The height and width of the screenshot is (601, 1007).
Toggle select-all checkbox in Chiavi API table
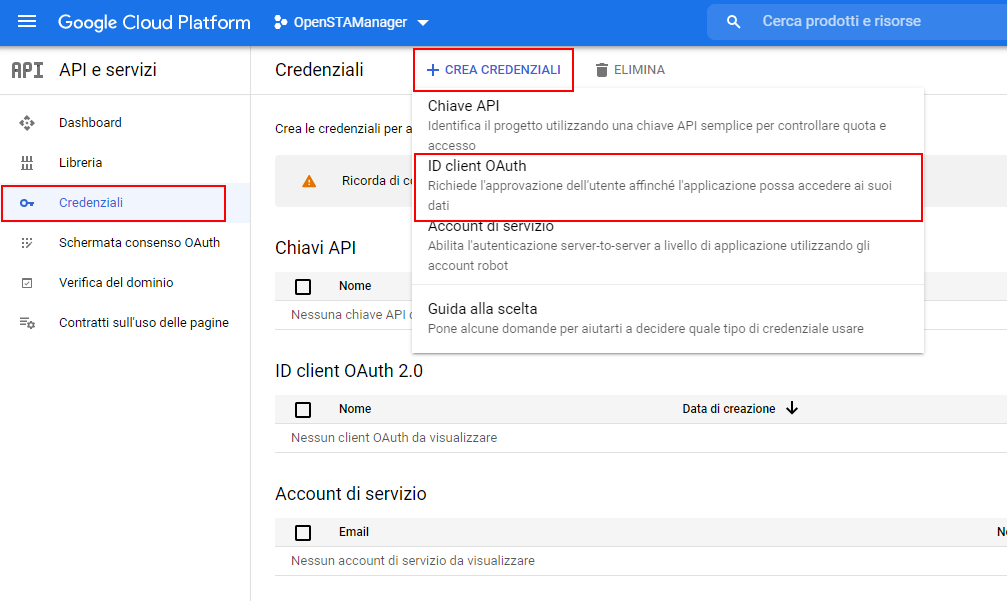[x=303, y=287]
